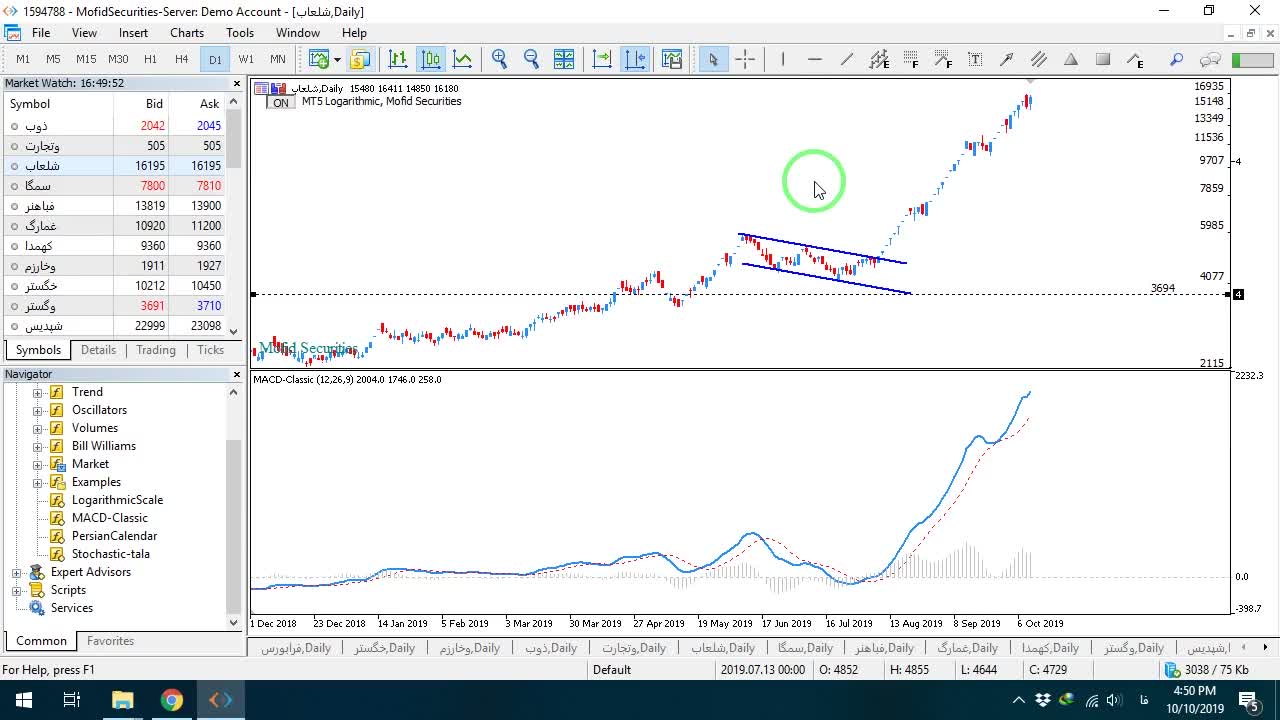Open File Explorer from taskbar
Image resolution: width=1280 pixels, height=720 pixels.
point(122,700)
